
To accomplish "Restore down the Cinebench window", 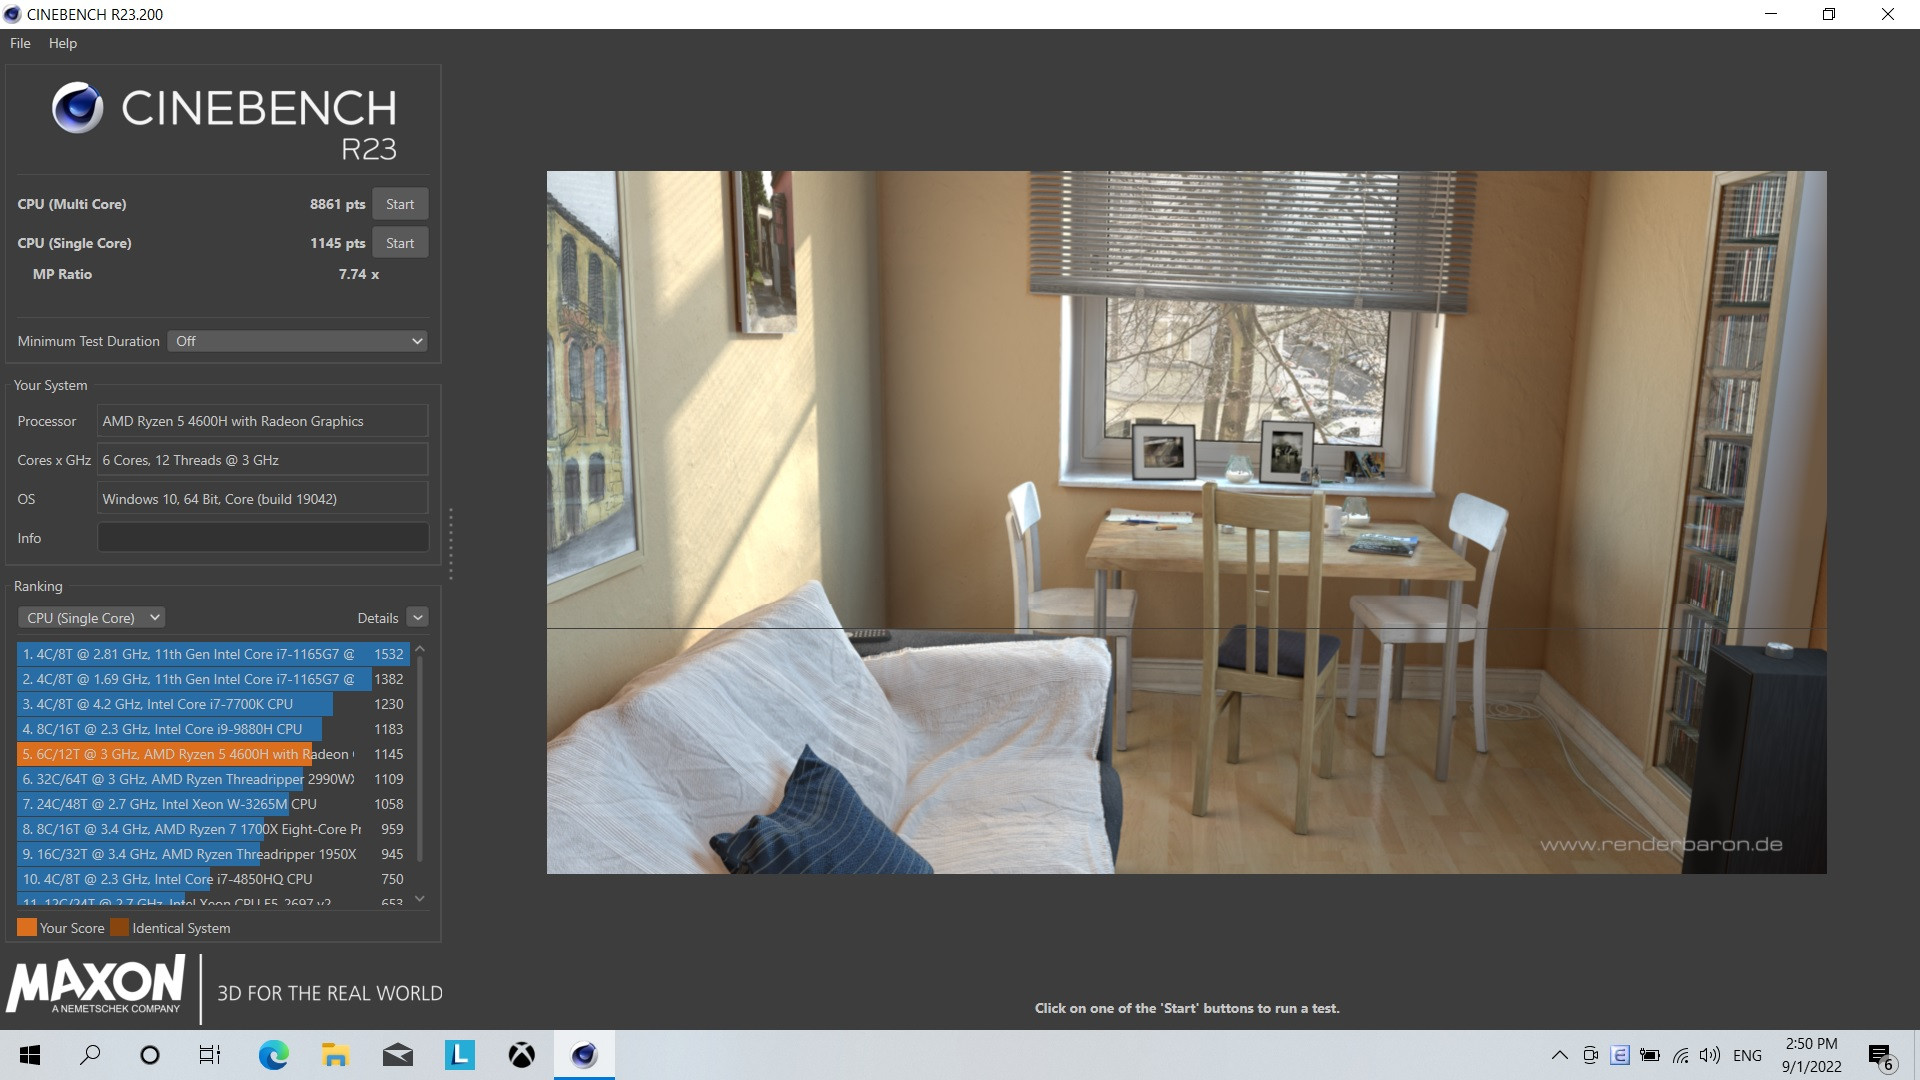I will [x=1829, y=14].
